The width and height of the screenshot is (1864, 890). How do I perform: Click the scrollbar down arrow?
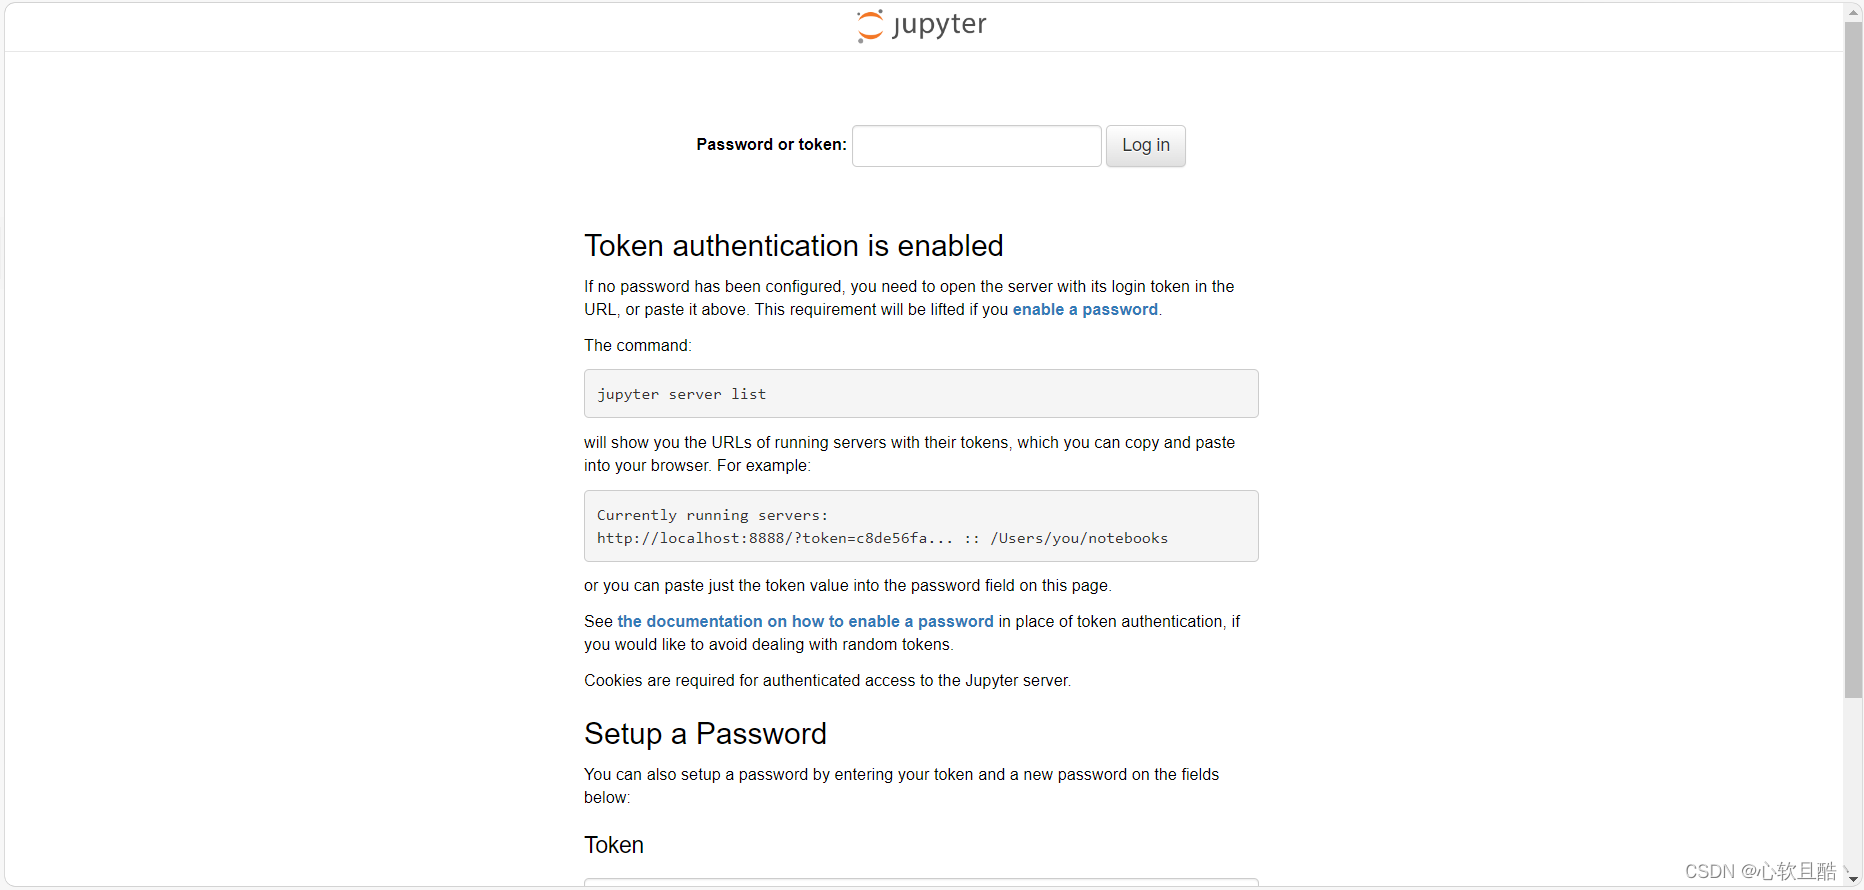(1854, 879)
